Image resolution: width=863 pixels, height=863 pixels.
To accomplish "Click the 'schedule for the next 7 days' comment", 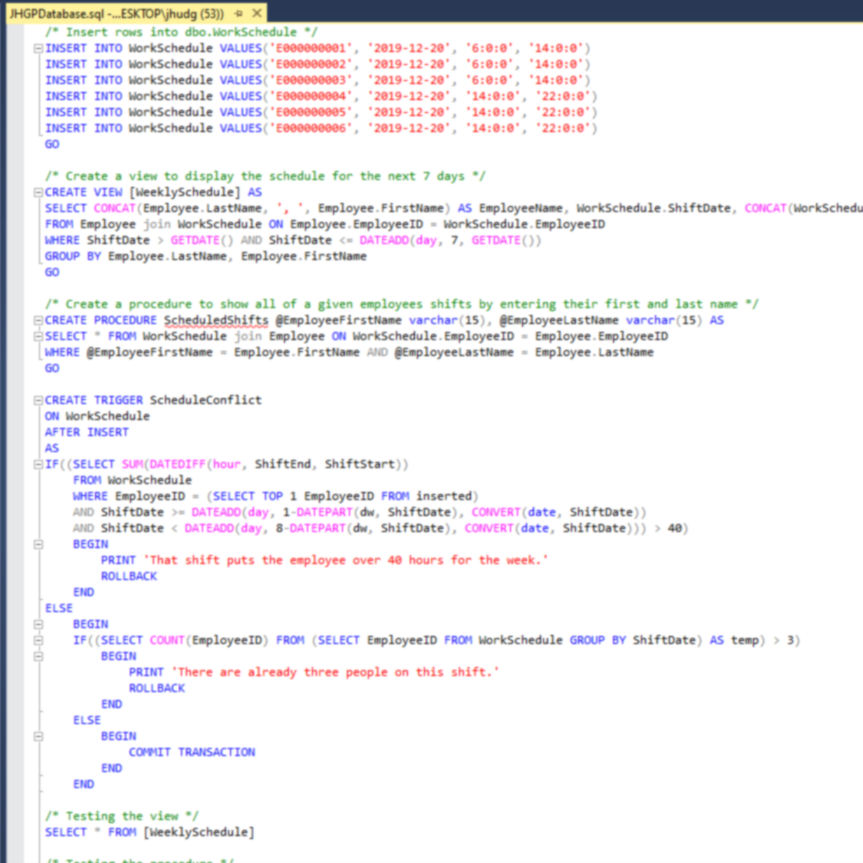I will [265, 176].
